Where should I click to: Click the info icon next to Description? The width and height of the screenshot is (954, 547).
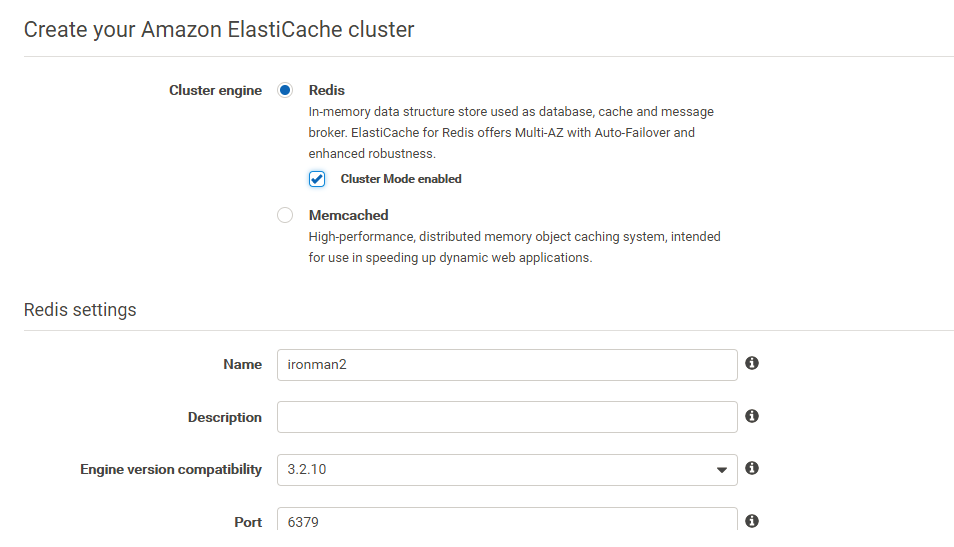(x=752, y=416)
